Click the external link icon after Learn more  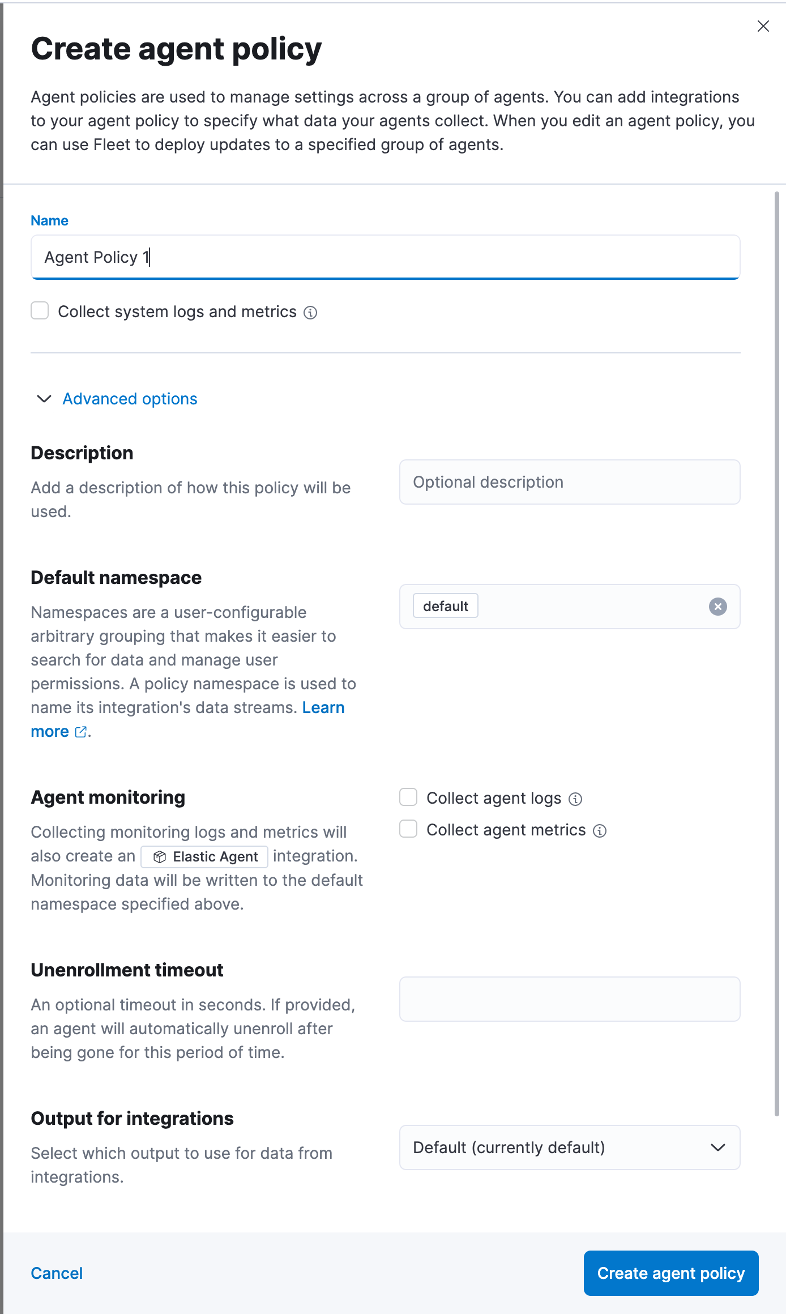(x=80, y=732)
